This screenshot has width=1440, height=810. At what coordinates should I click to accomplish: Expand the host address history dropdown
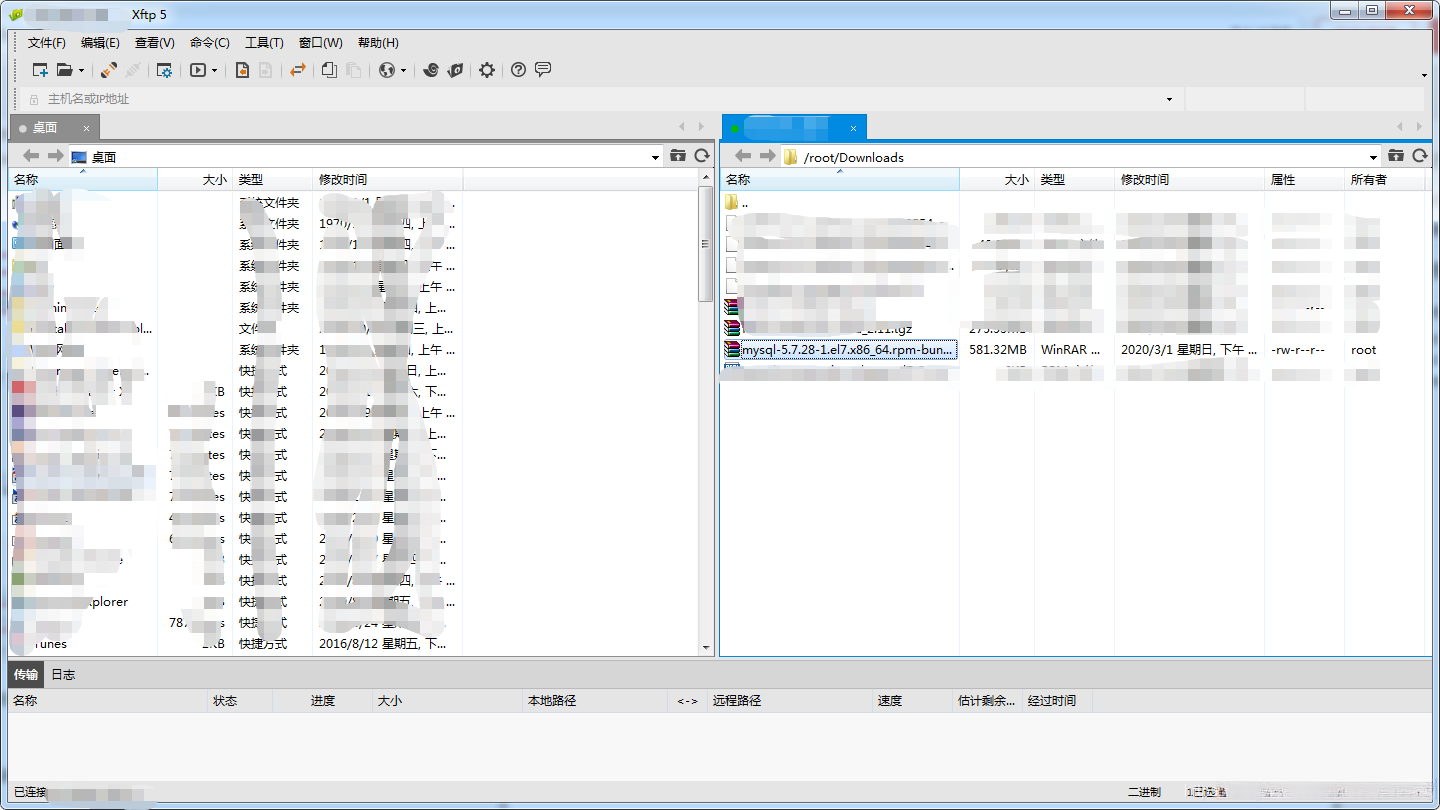1170,100
